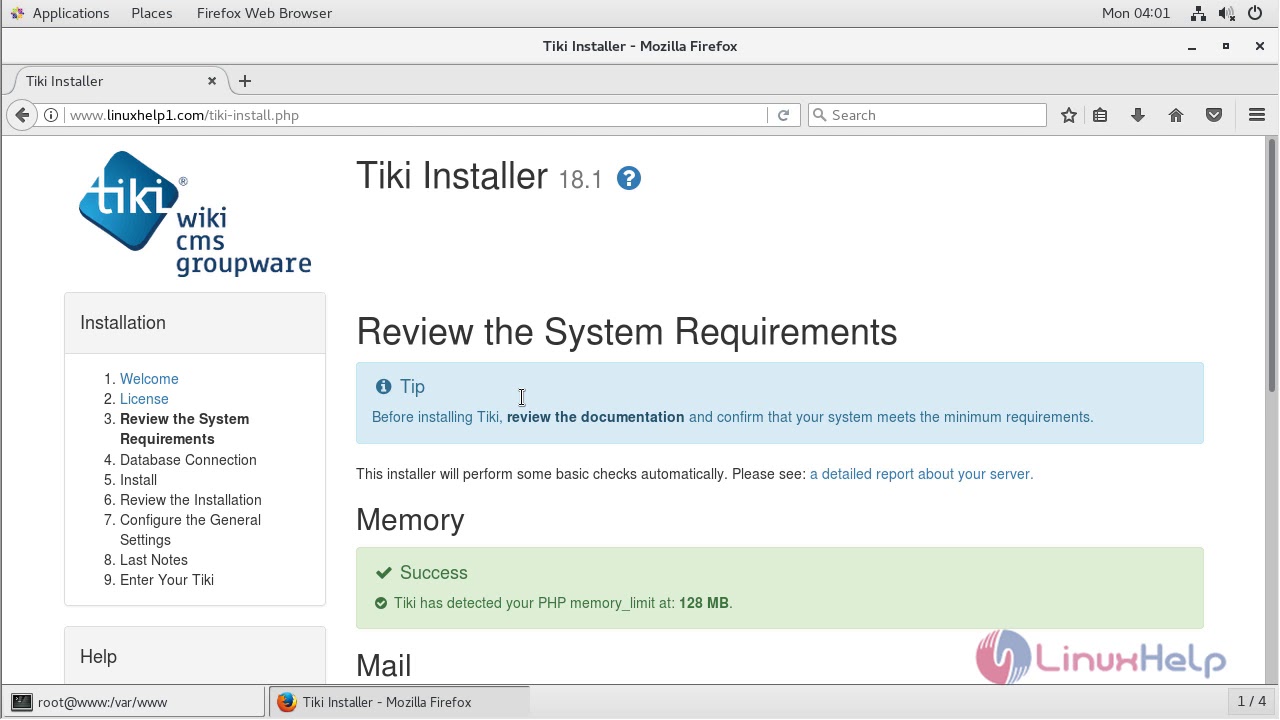Show bookmarks list icon in toolbar
The image size is (1280, 720).
pos(1100,115)
